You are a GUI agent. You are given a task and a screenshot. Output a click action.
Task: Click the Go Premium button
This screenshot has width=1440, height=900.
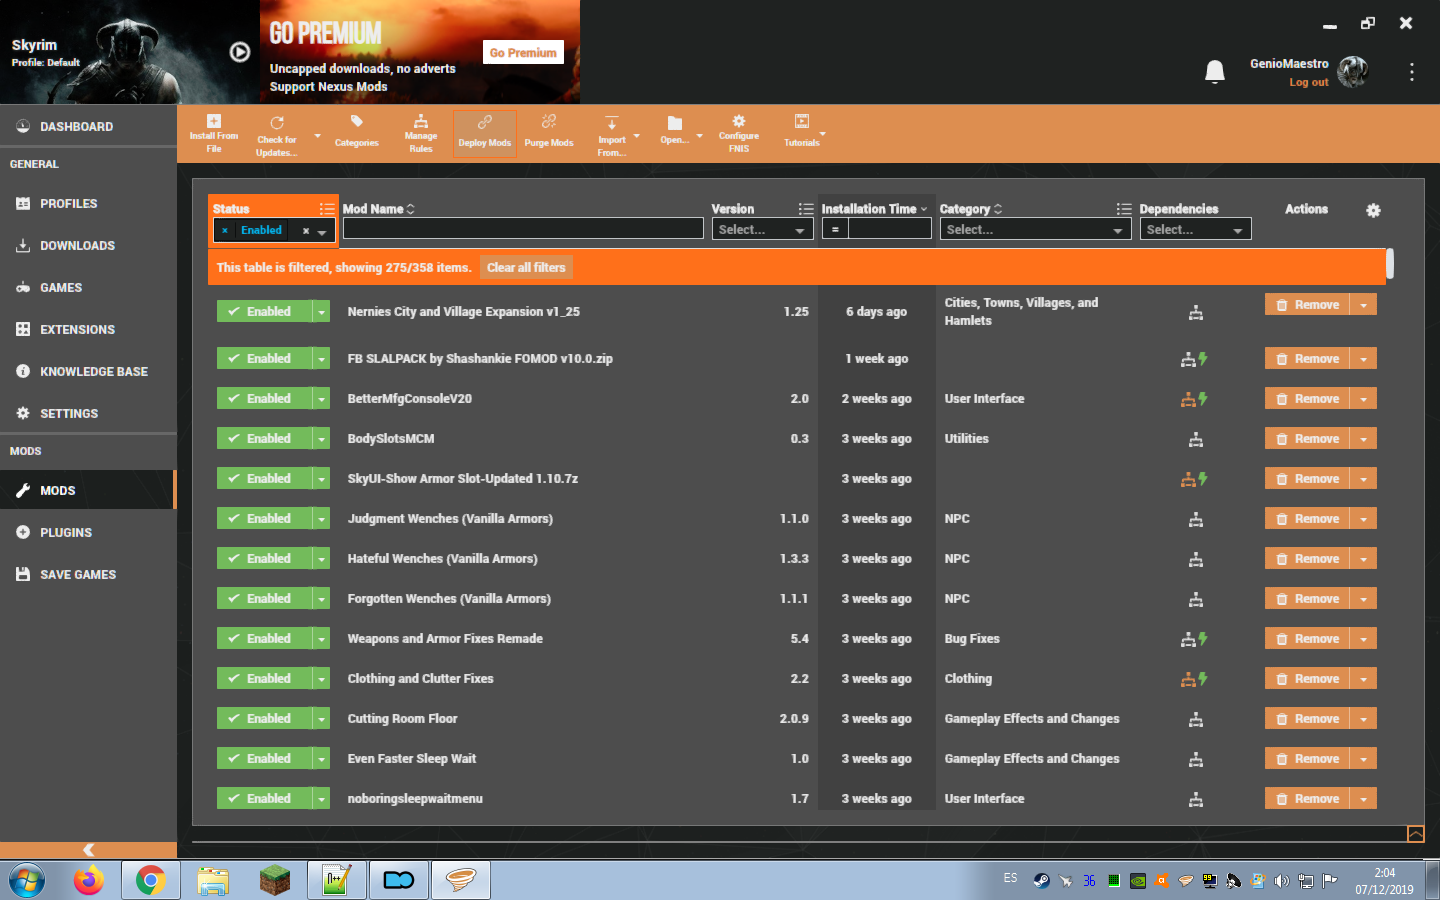coord(523,53)
